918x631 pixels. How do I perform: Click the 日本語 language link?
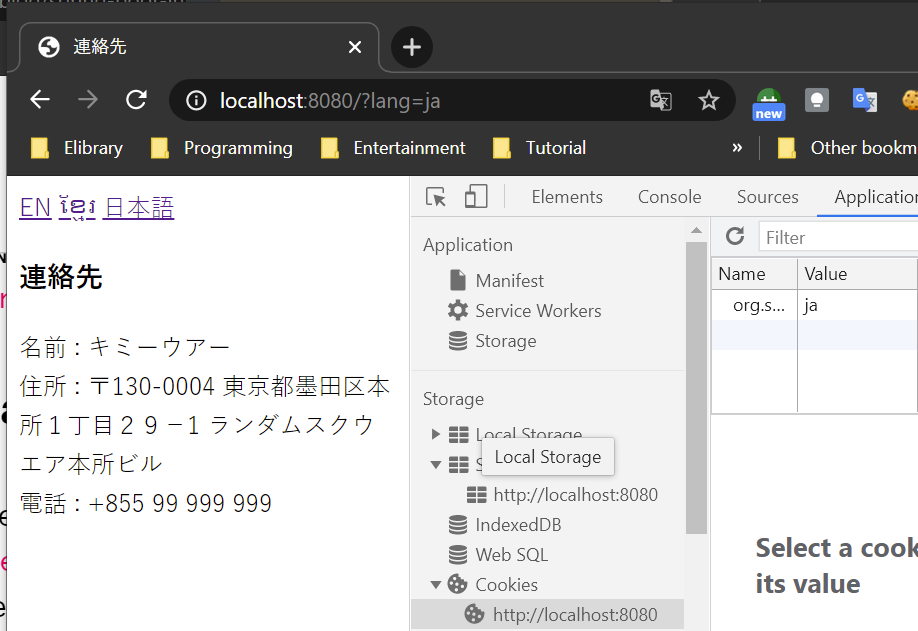(x=139, y=207)
